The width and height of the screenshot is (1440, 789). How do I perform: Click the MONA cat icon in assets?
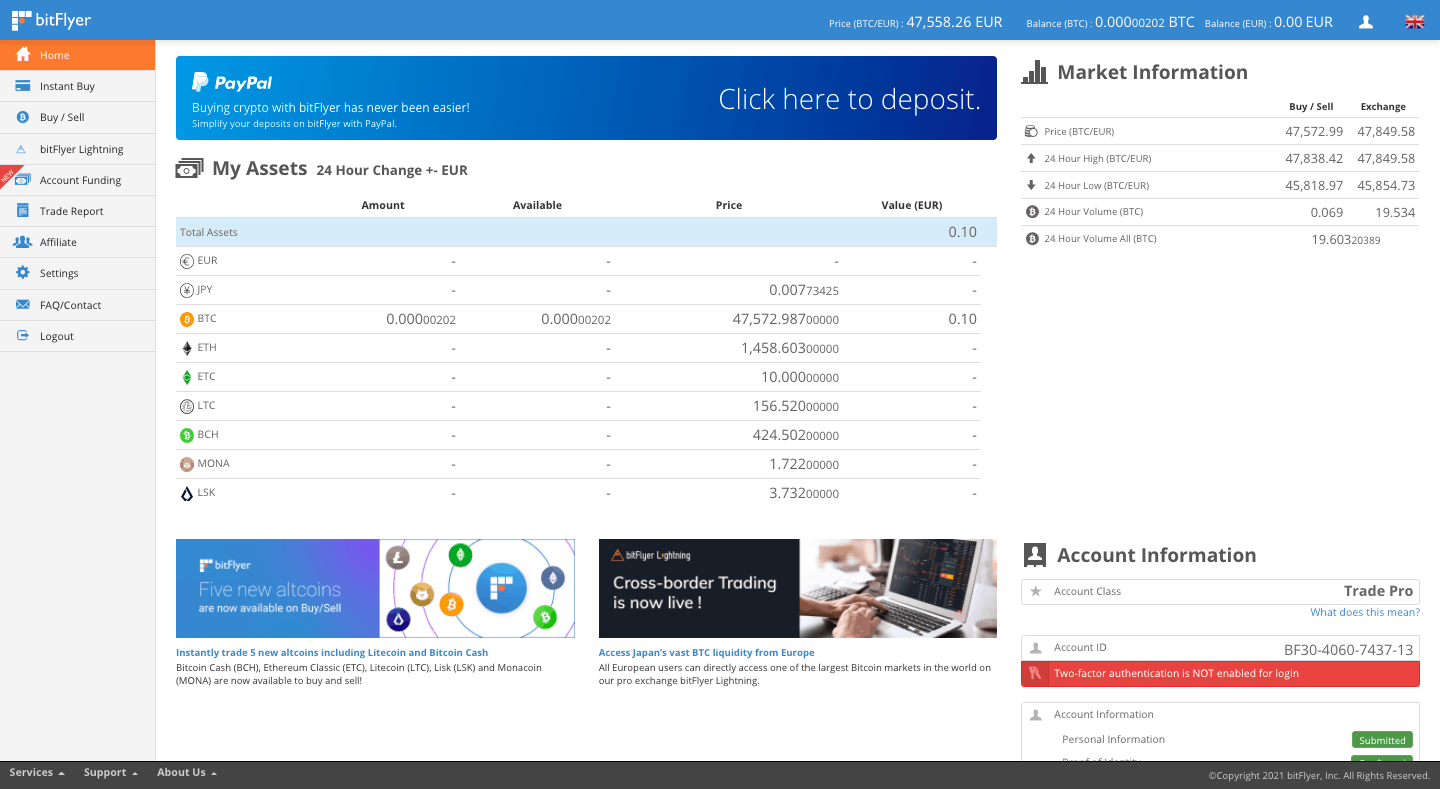point(187,464)
